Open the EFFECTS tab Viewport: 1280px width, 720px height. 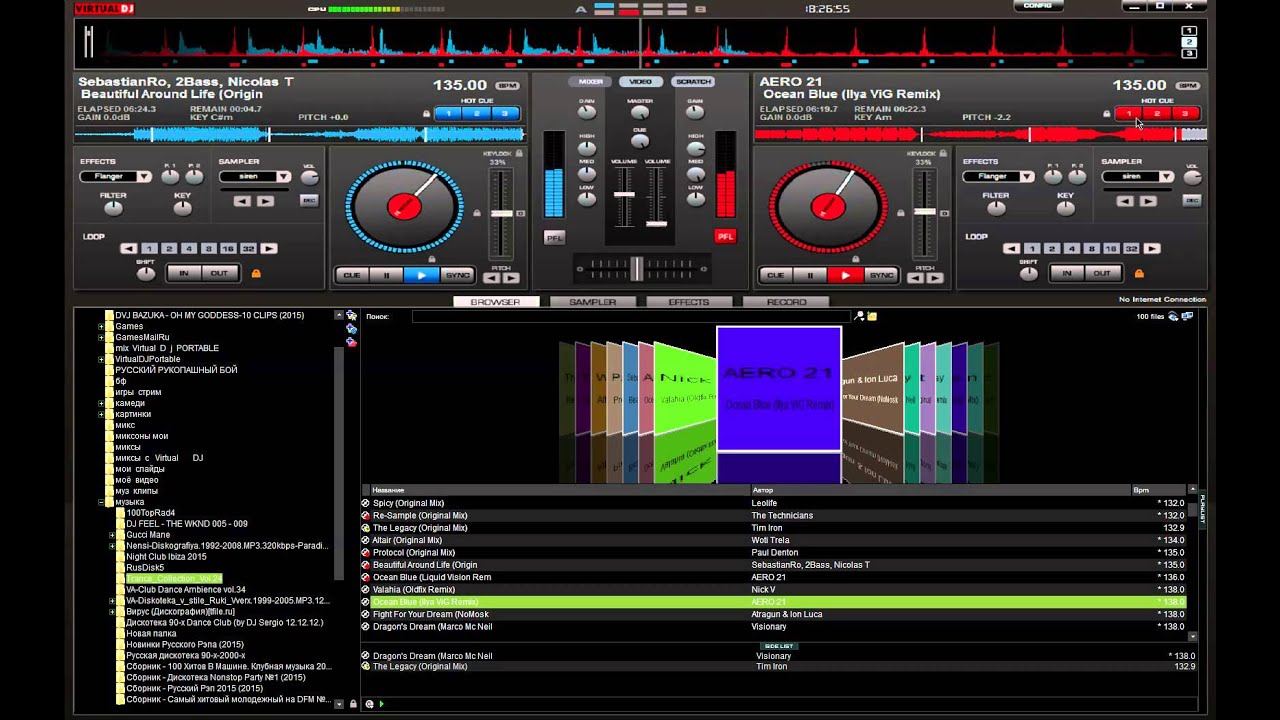point(689,302)
